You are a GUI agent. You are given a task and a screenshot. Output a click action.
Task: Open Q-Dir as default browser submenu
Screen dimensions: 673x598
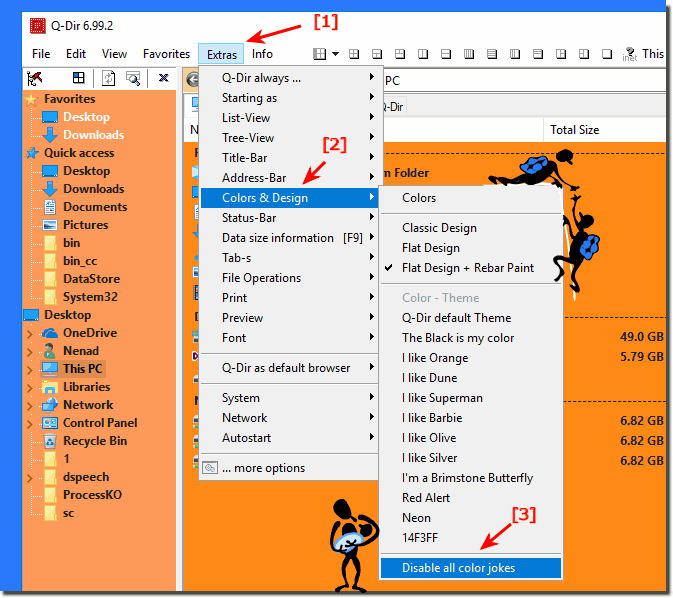[289, 368]
